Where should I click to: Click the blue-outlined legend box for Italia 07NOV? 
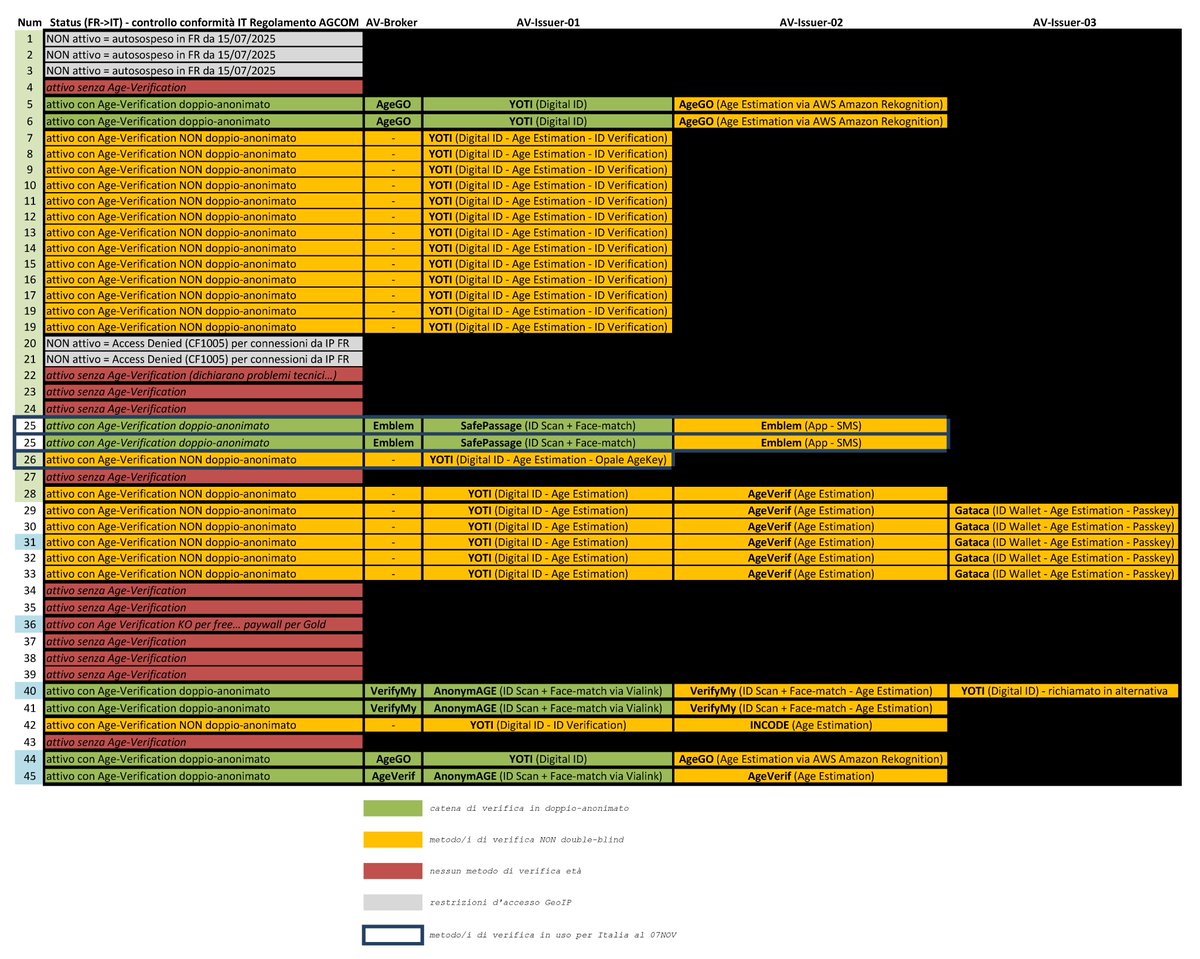(x=393, y=934)
